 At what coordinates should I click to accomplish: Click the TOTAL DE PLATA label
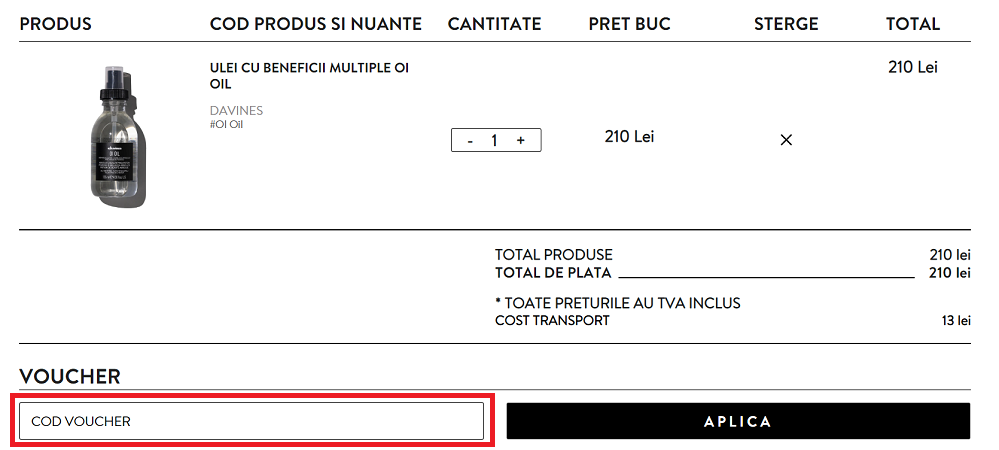pos(553,272)
